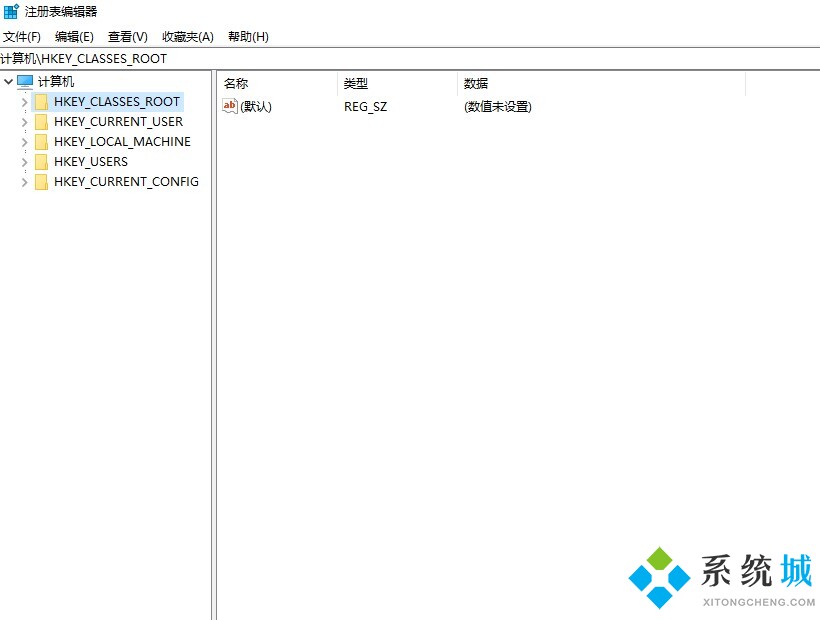The image size is (820, 620).
Task: Open the 查看(V) menu
Action: [x=128, y=37]
